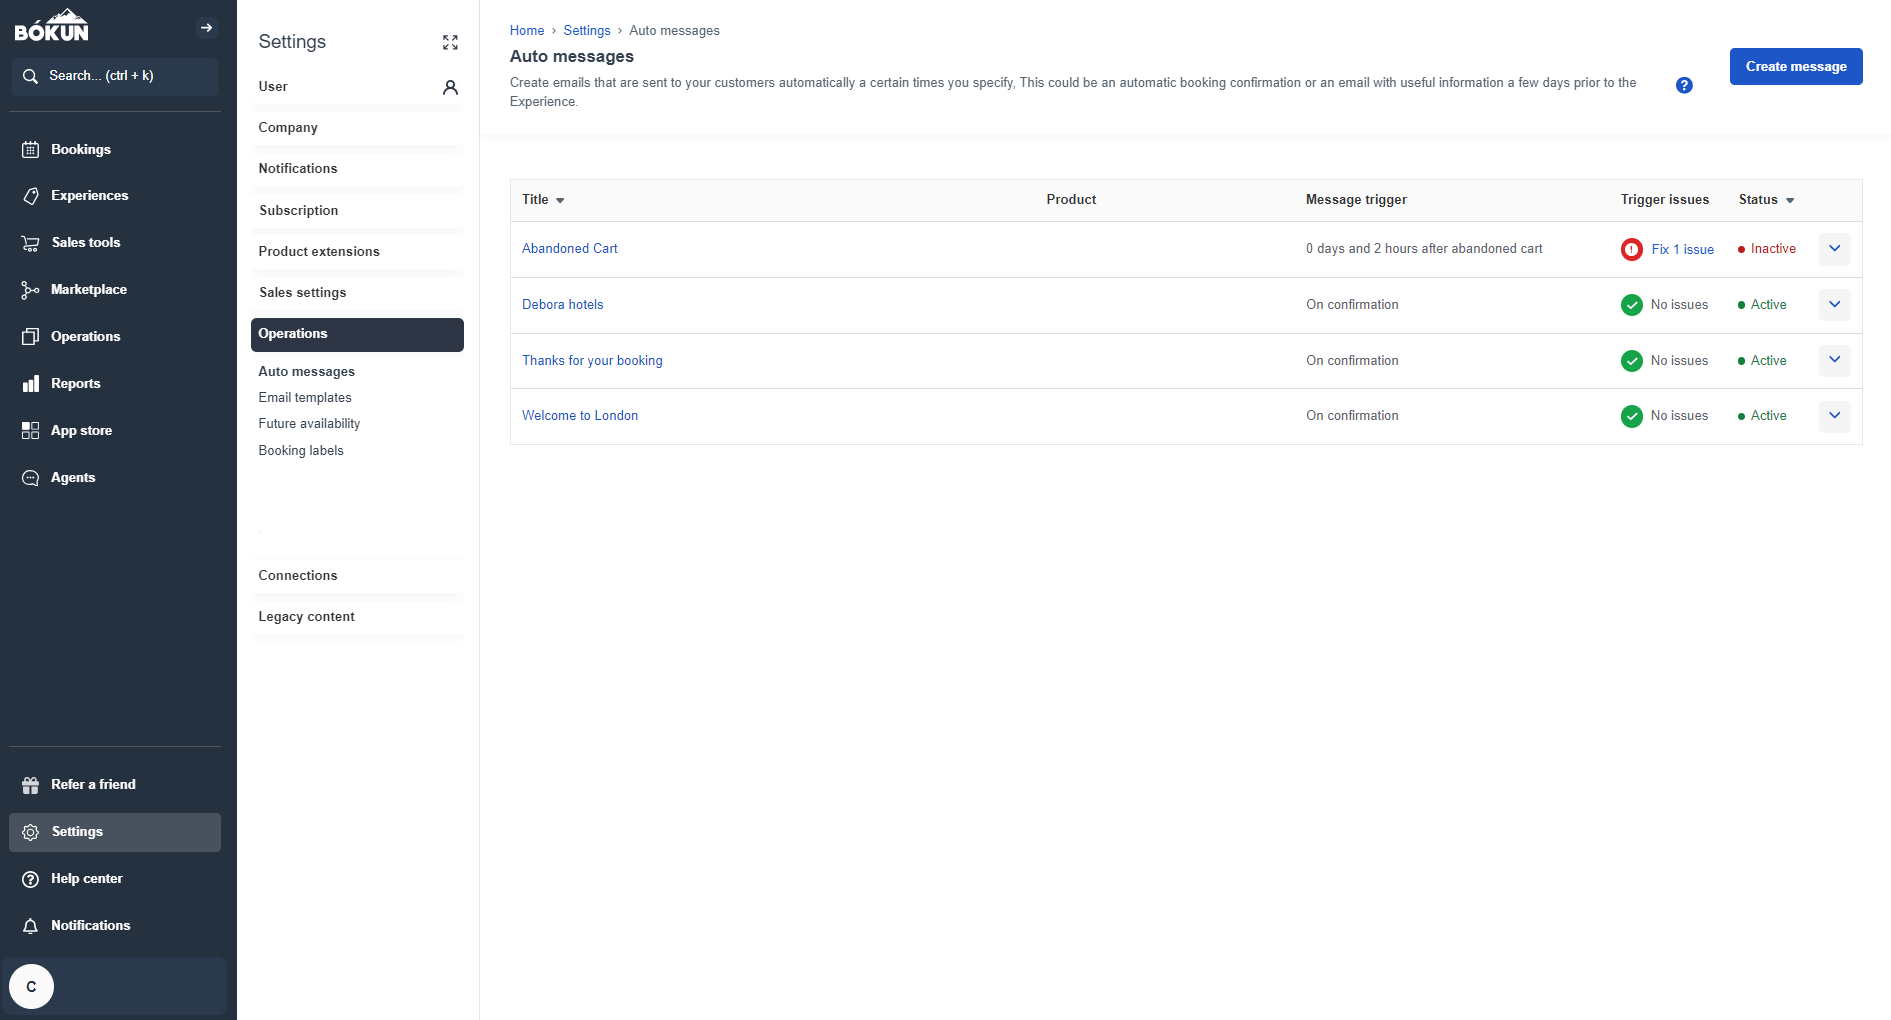Collapse the sidebar with the arrow icon

(206, 27)
